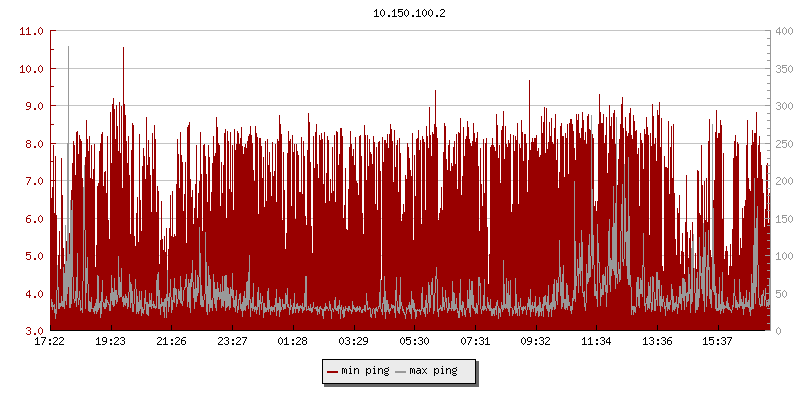Select the 50 right axis value
Image resolution: width=800 pixels, height=400 pixels.
click(x=781, y=294)
